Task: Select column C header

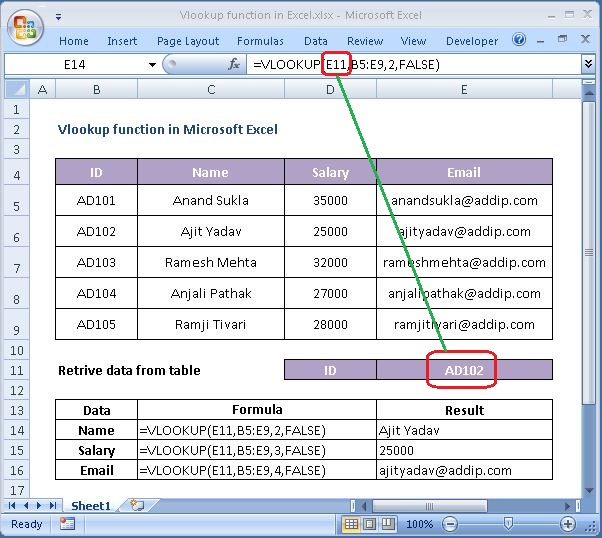Action: click(x=211, y=89)
